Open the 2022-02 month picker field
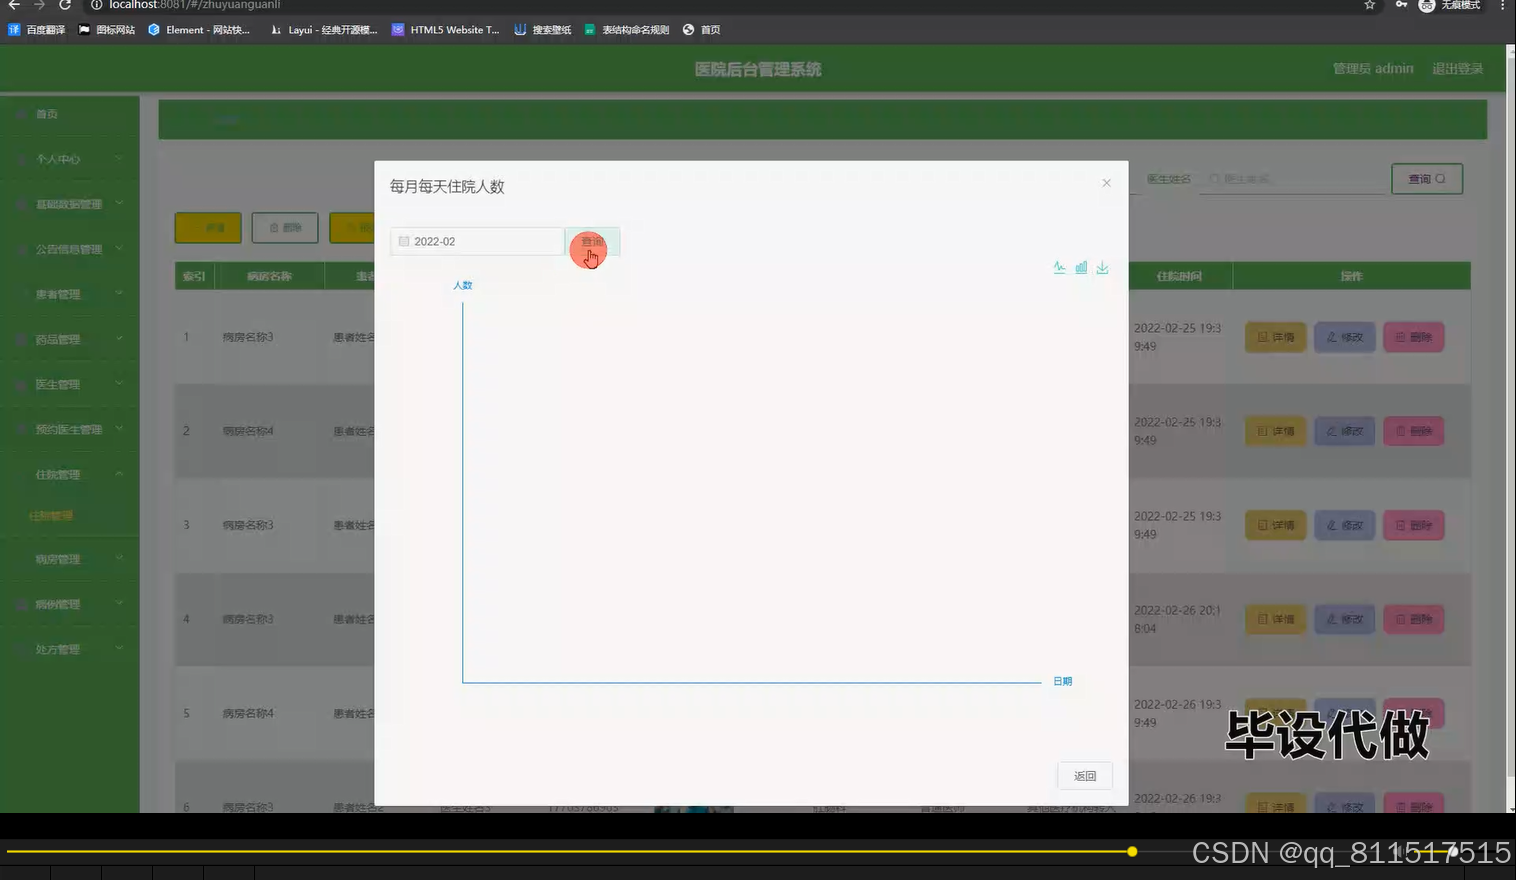Screen dimensions: 1516x880 coord(477,242)
